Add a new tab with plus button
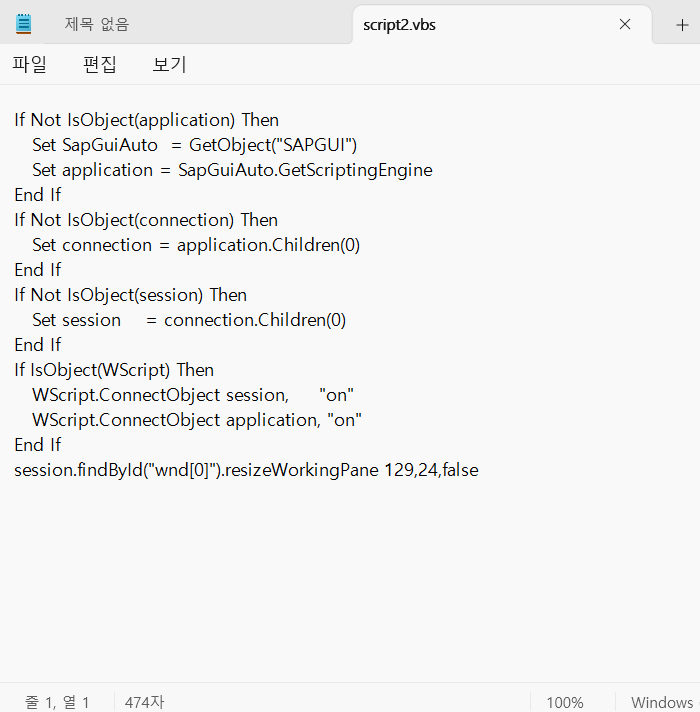Viewport: 700px width, 712px height. coord(682,25)
